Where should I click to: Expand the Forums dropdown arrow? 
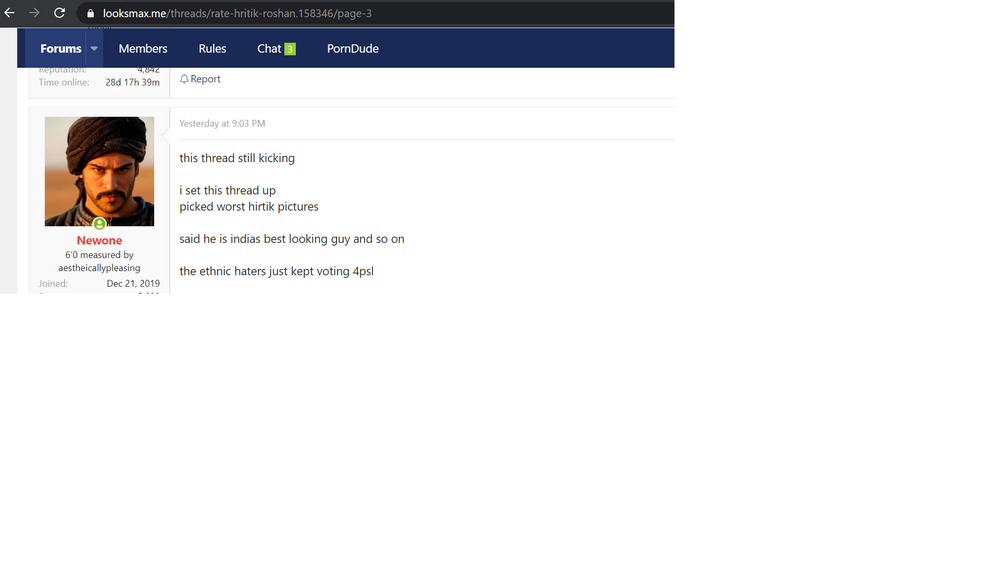pos(94,48)
